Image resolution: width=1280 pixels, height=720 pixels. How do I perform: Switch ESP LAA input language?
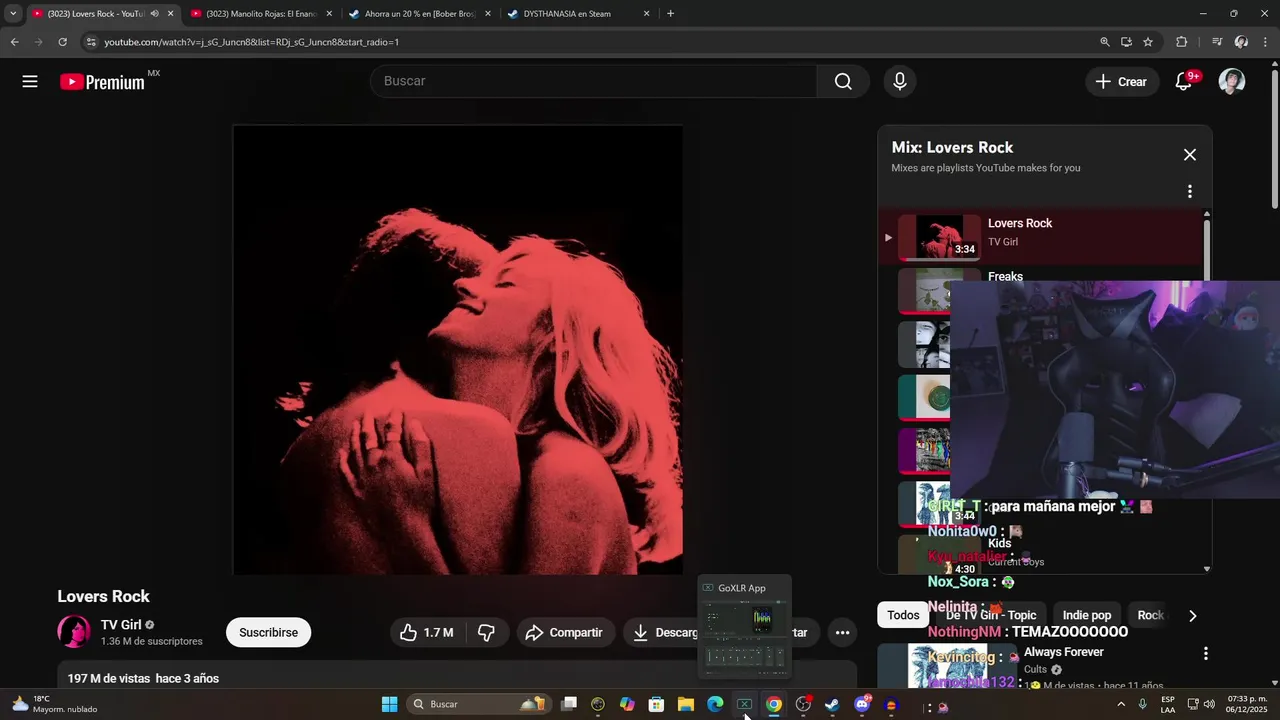(1167, 704)
